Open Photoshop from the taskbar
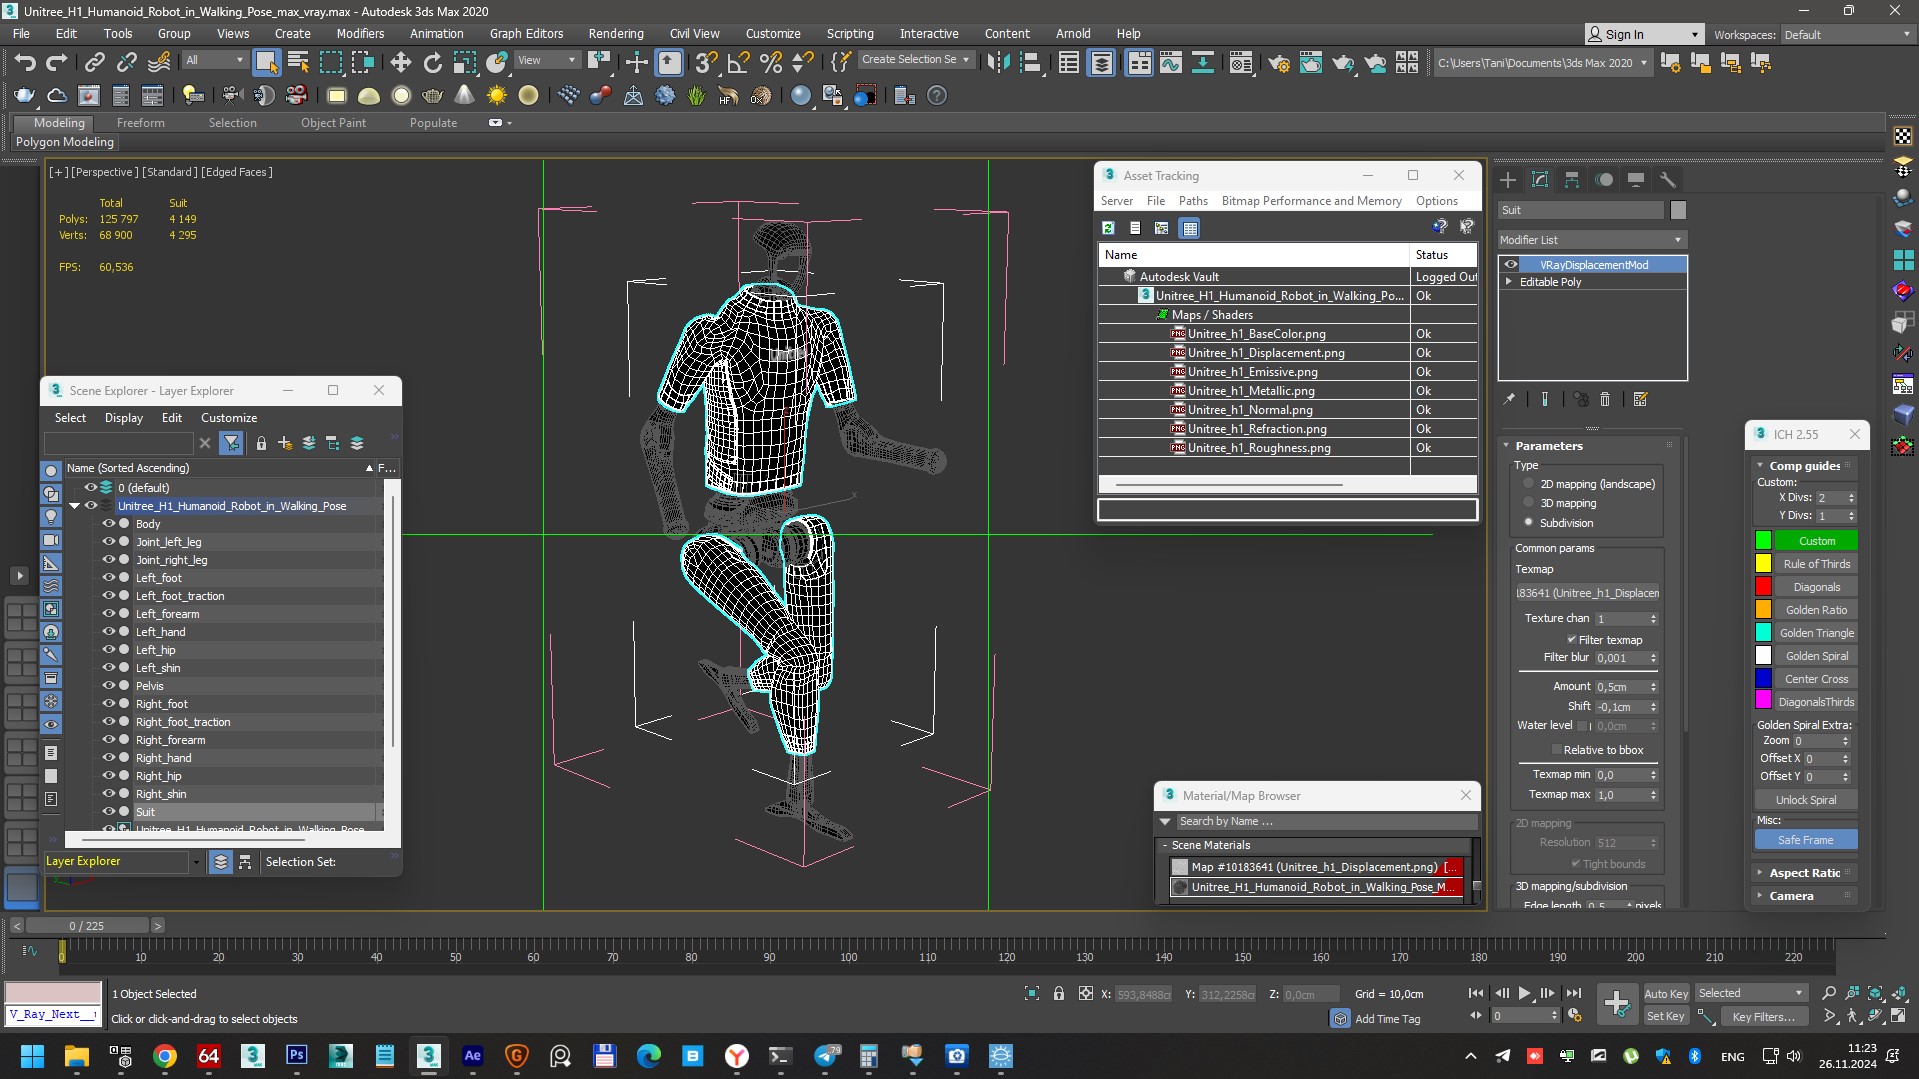The image size is (1919, 1079). 297,1056
